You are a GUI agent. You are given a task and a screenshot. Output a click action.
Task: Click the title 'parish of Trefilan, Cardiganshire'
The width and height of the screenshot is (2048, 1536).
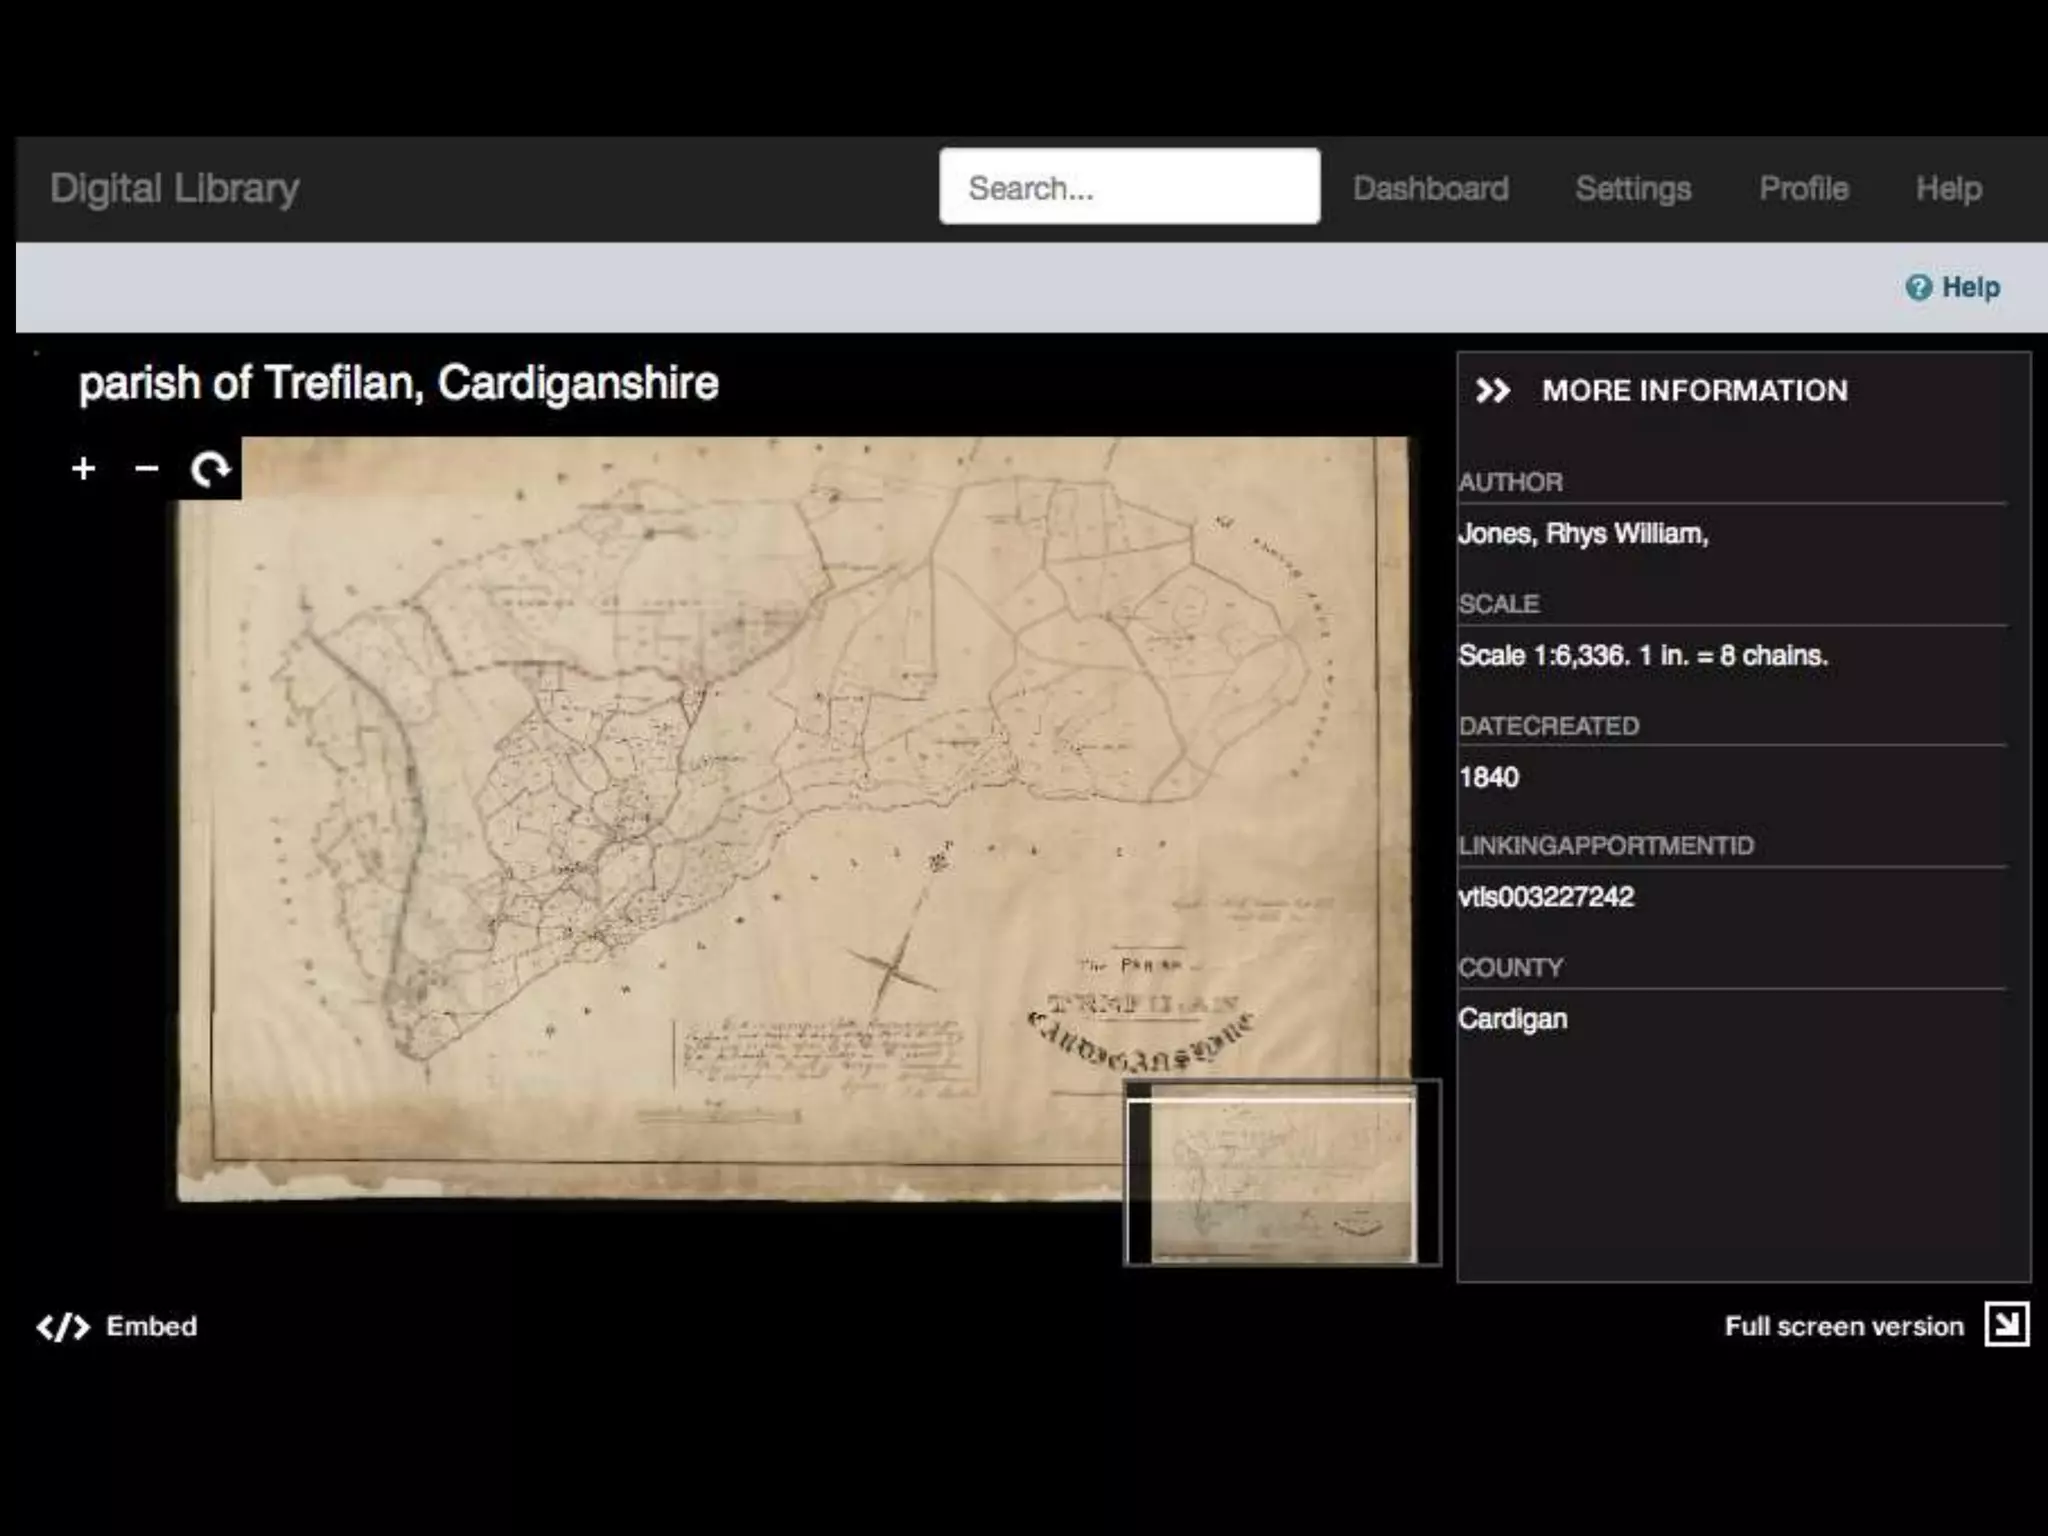tap(398, 384)
